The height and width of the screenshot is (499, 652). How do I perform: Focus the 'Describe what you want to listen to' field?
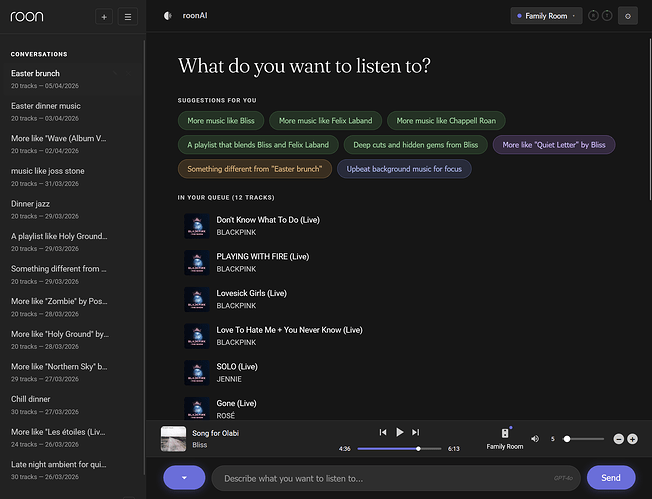(x=396, y=478)
